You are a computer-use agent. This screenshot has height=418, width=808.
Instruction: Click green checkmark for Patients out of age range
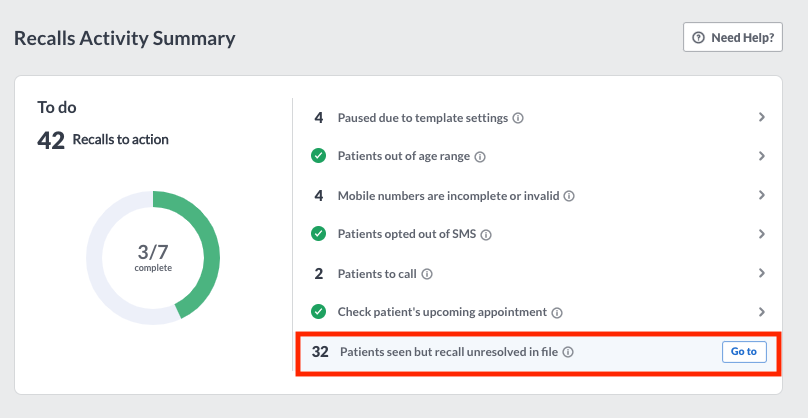(x=318, y=156)
